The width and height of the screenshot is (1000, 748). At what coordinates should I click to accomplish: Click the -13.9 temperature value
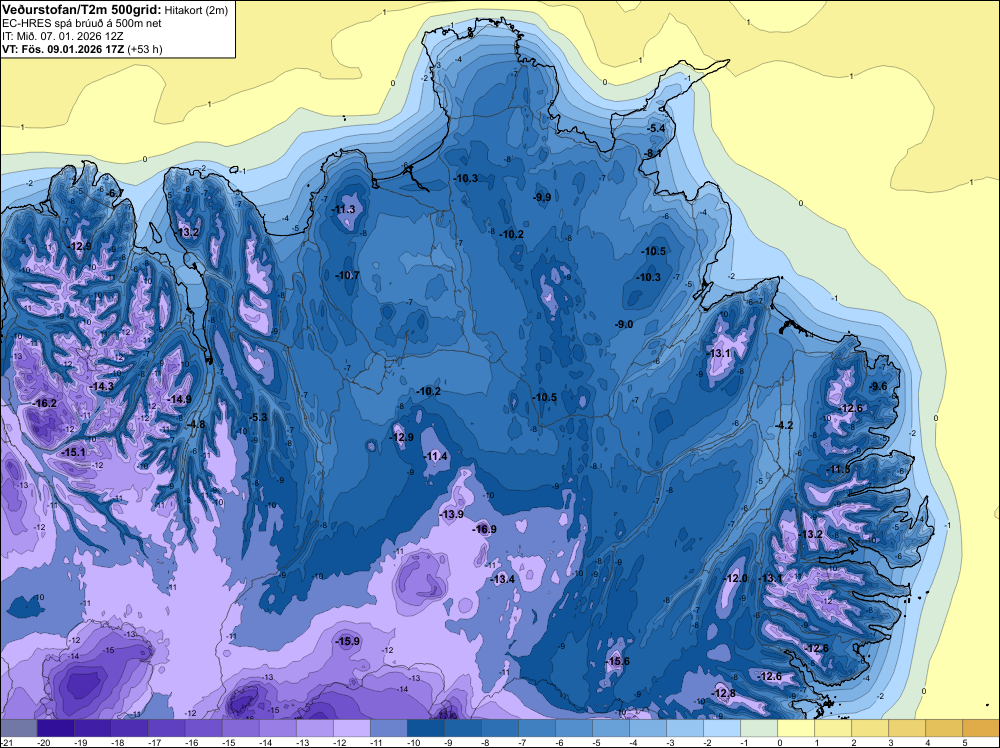tap(452, 514)
